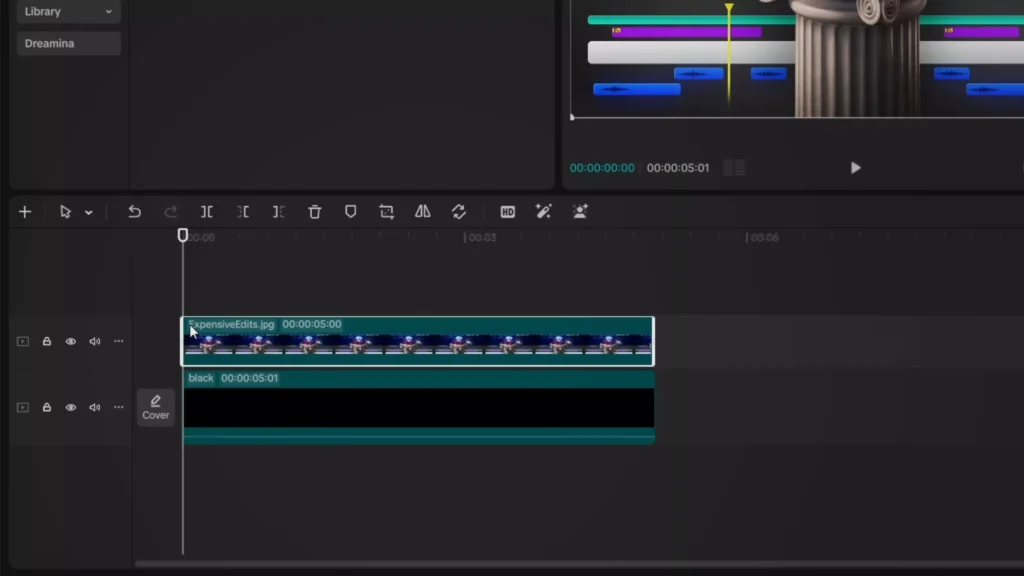Lock the ExpensiveEdits.jpg track
The height and width of the screenshot is (576, 1024).
(x=47, y=341)
